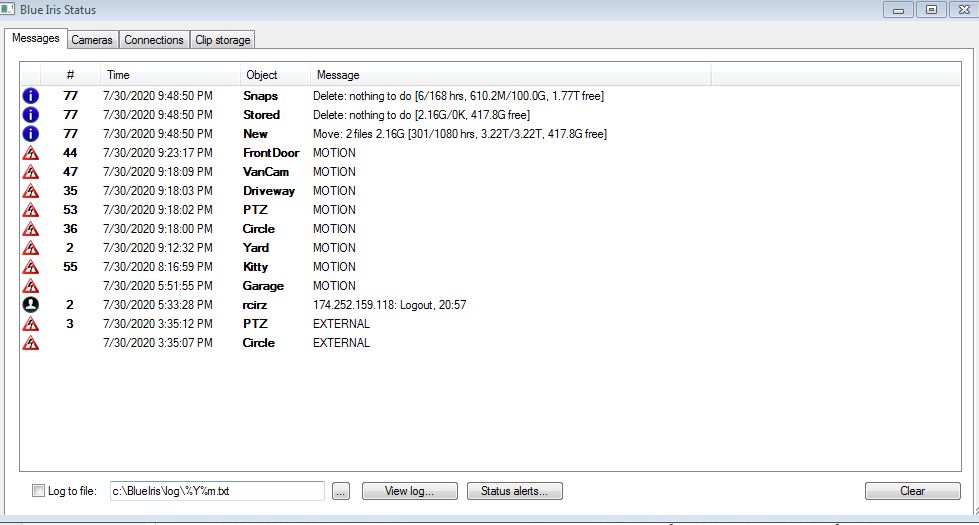
Task: Open the Connections tab
Action: [154, 40]
